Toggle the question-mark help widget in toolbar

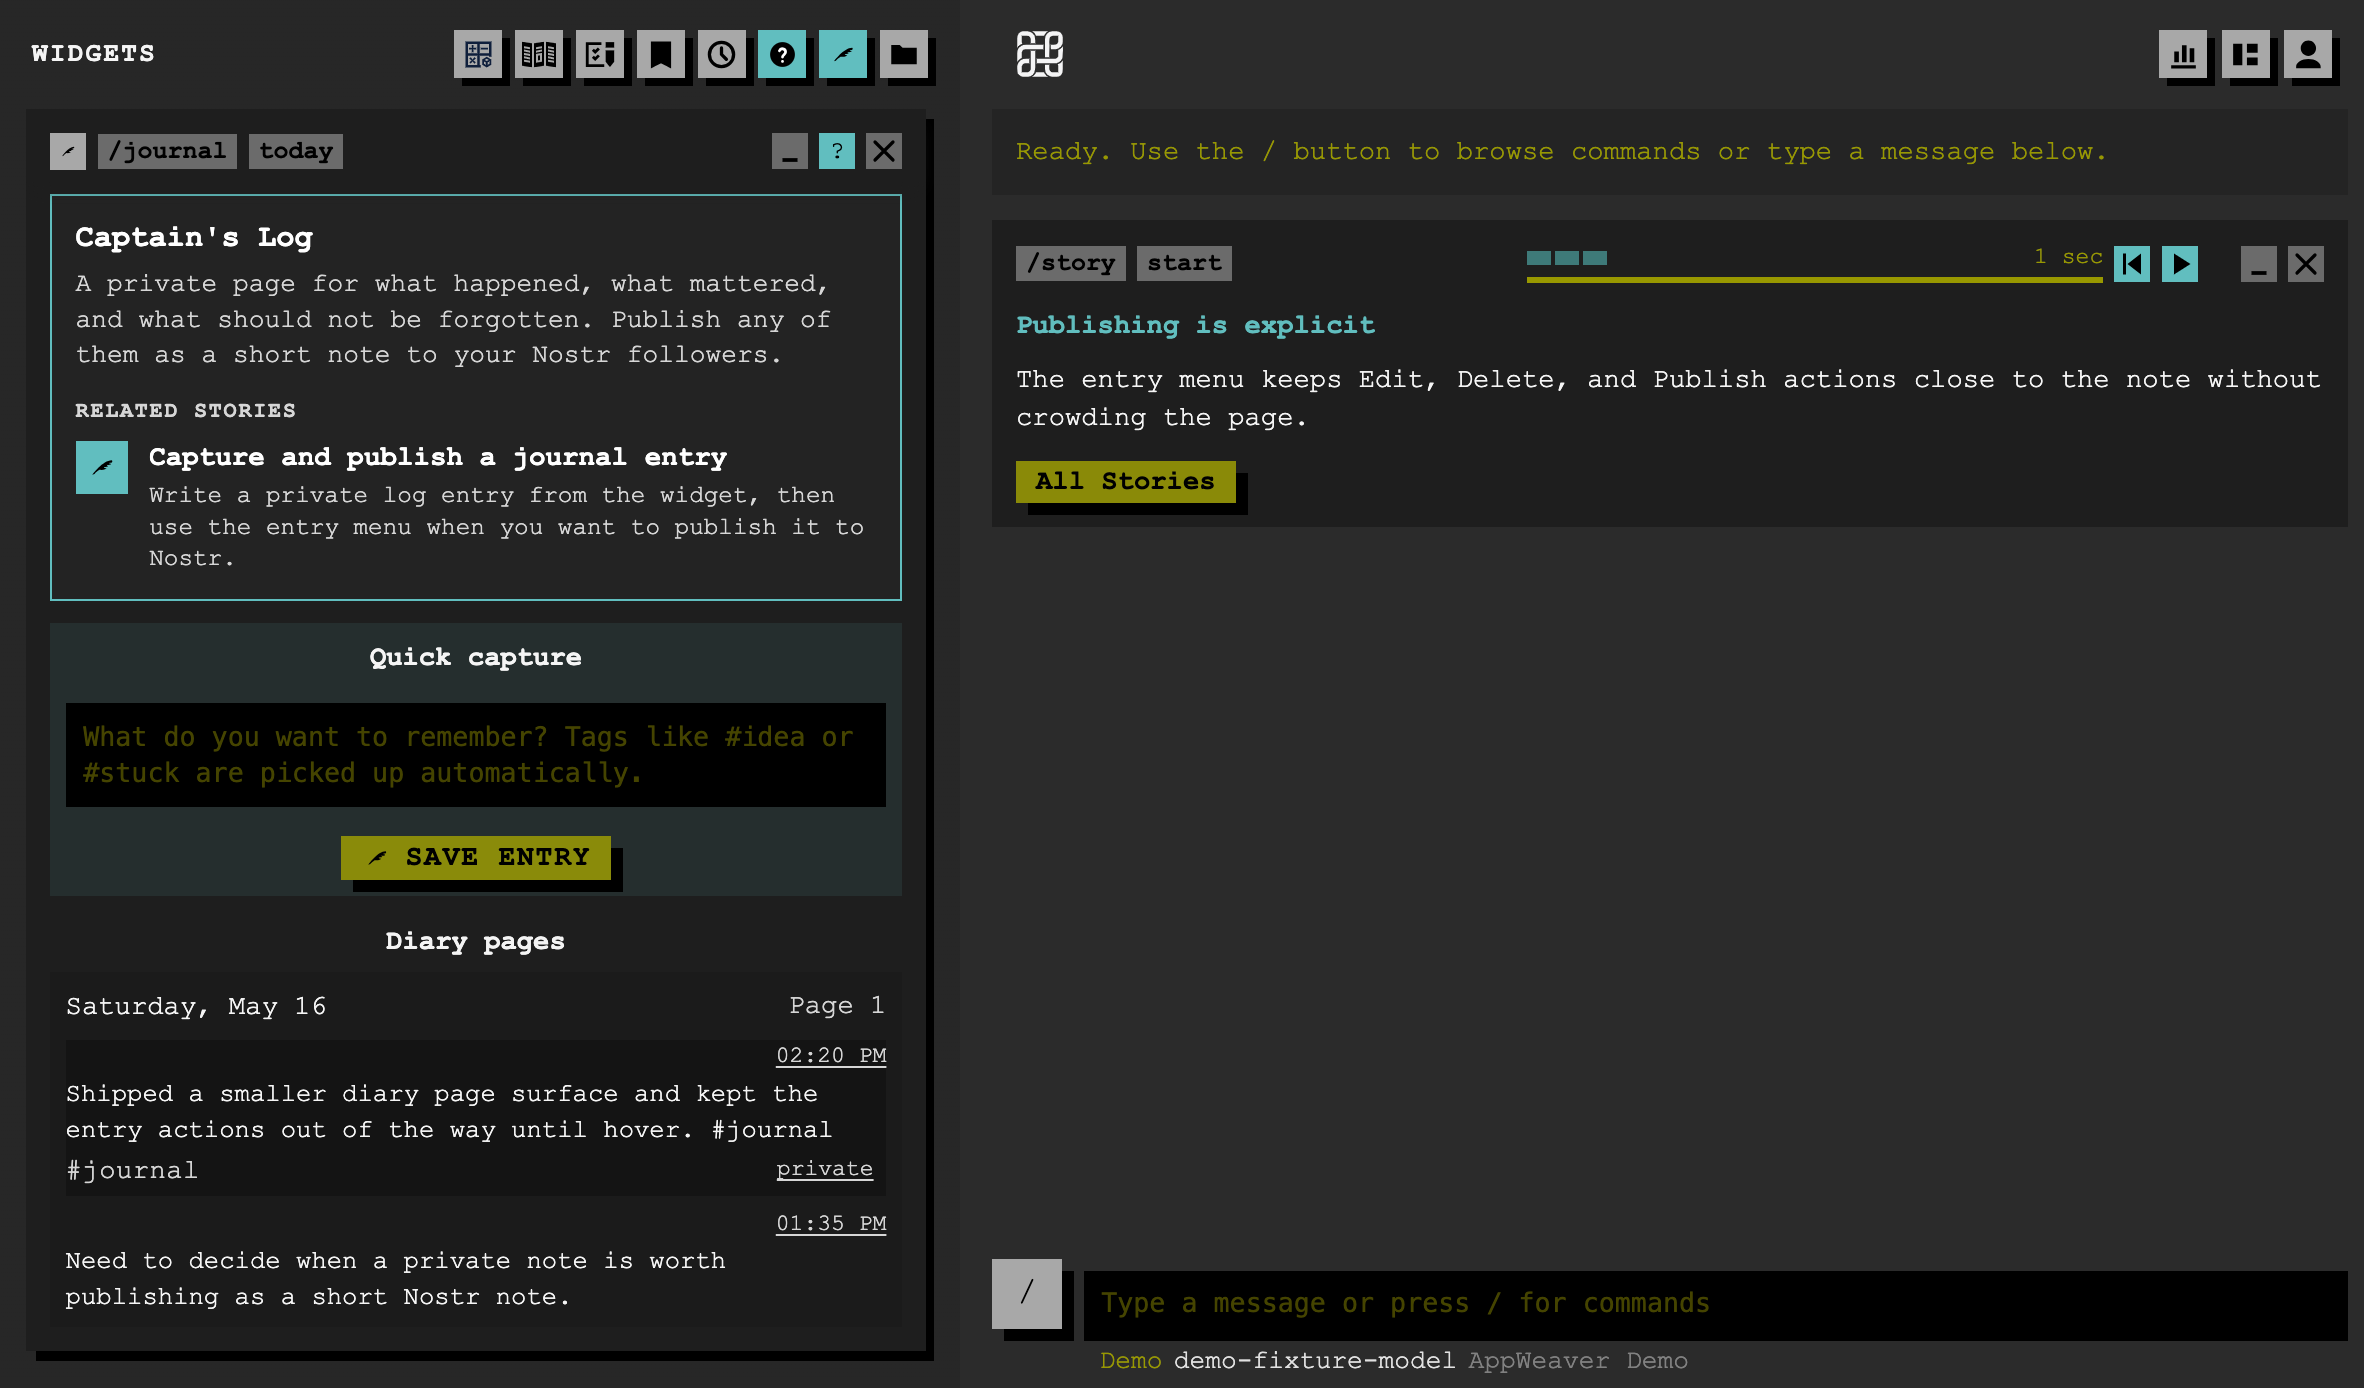(782, 54)
